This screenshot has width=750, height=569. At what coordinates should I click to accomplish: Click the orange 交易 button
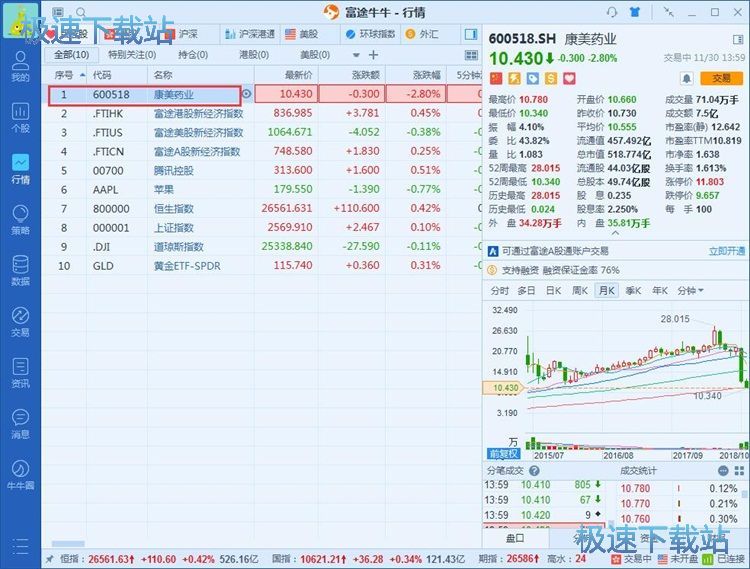coord(721,78)
